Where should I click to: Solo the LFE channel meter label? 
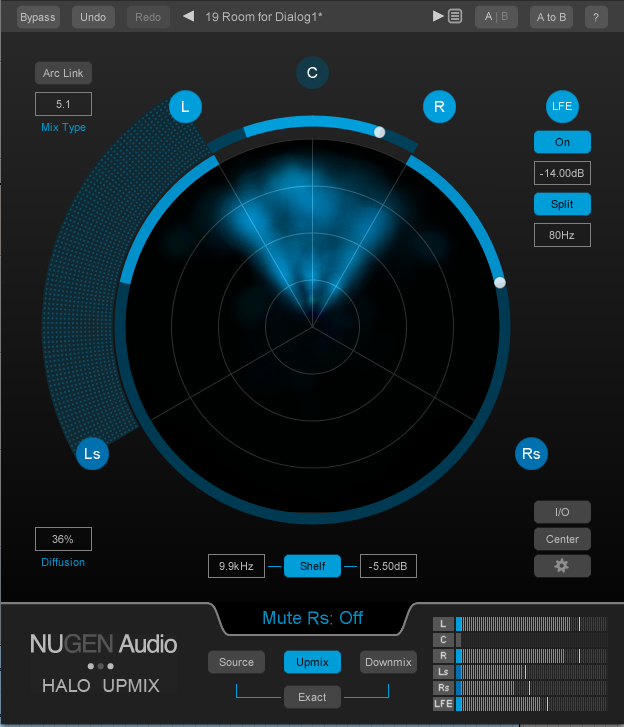click(443, 704)
